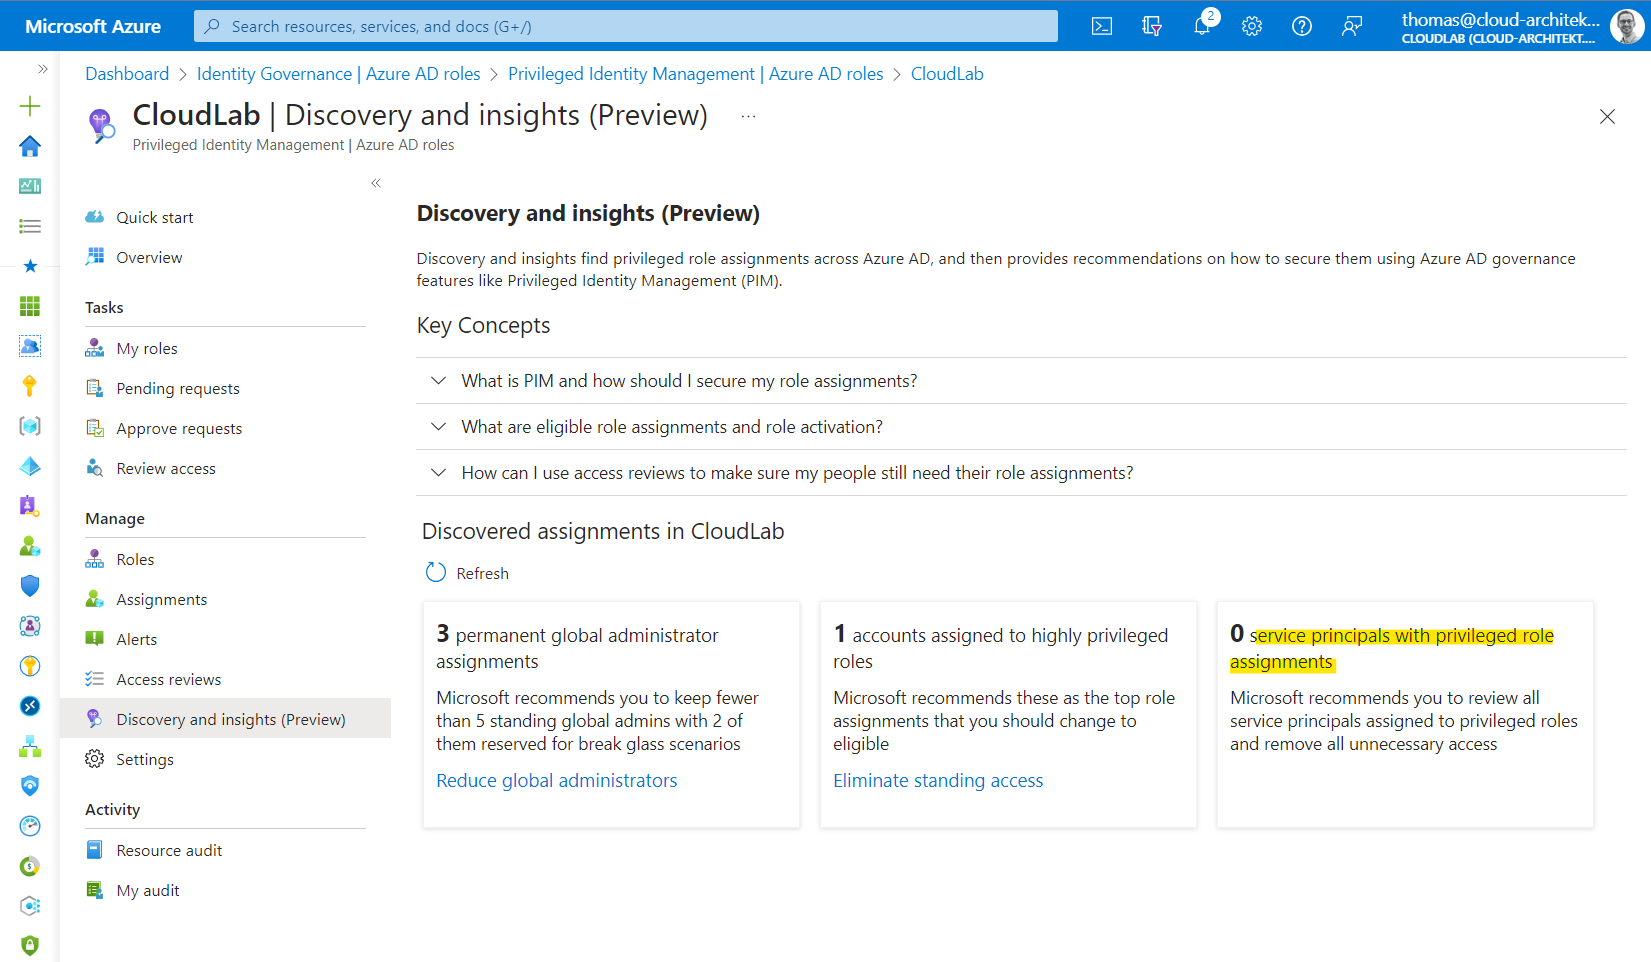Image resolution: width=1651 pixels, height=962 pixels.
Task: Expand 'What are eligible role assignments' section
Action: coord(1021,427)
